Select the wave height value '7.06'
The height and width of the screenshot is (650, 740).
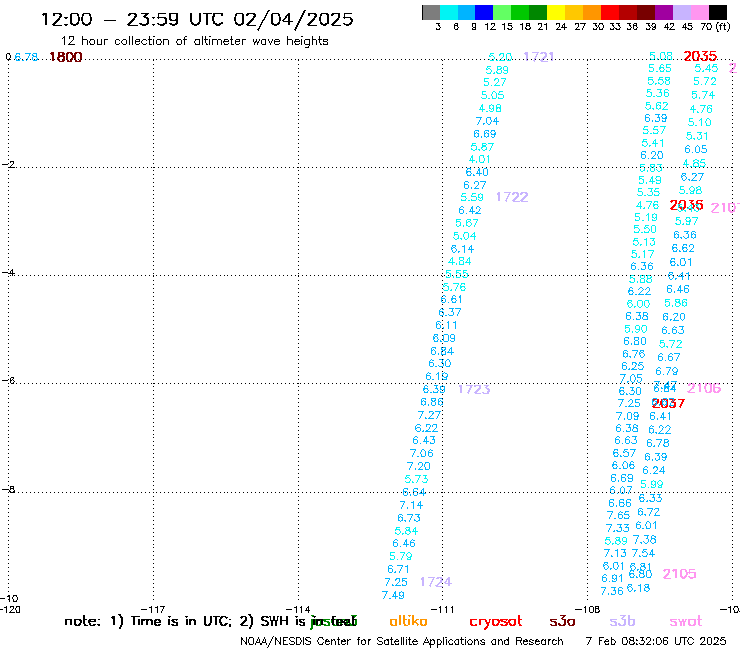click(421, 454)
